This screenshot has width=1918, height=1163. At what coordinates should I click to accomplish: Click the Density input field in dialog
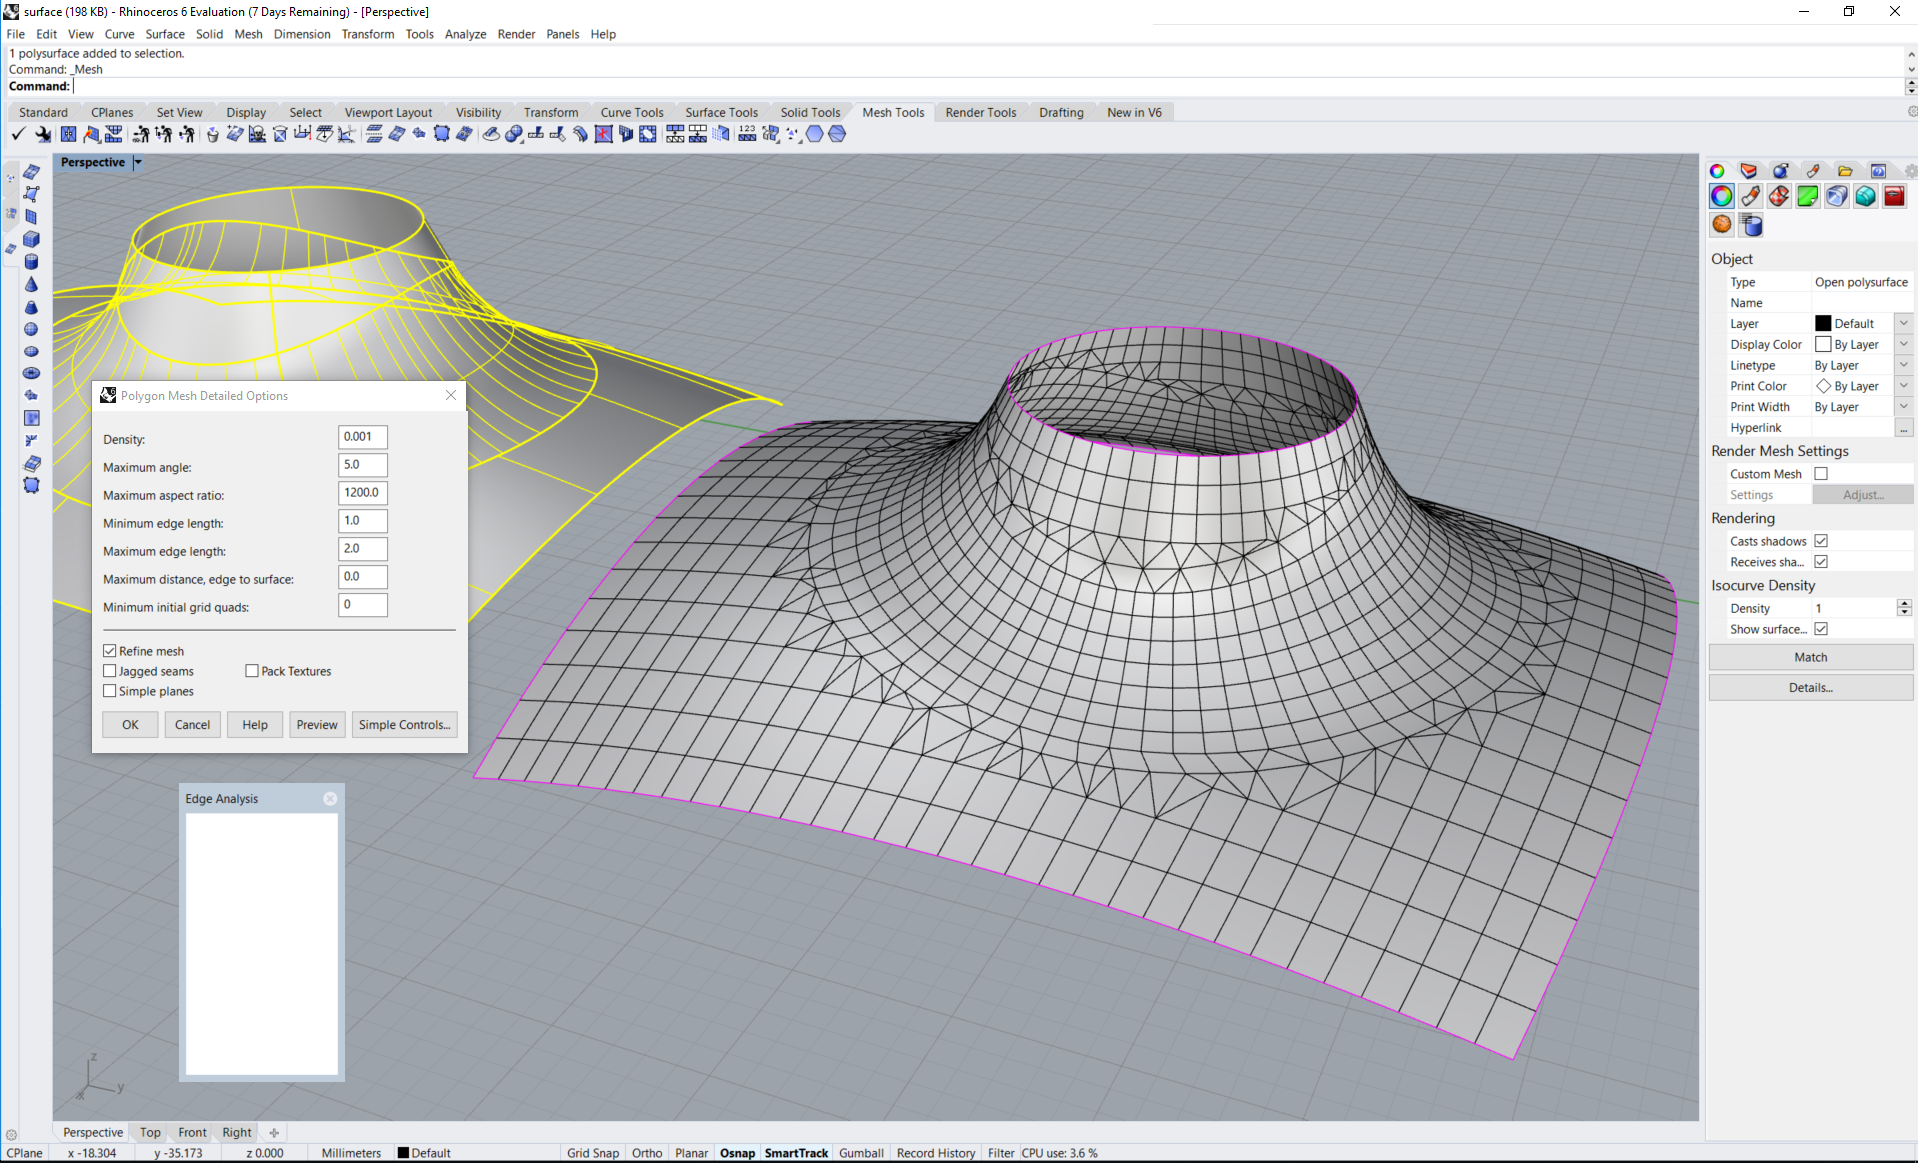(x=362, y=437)
